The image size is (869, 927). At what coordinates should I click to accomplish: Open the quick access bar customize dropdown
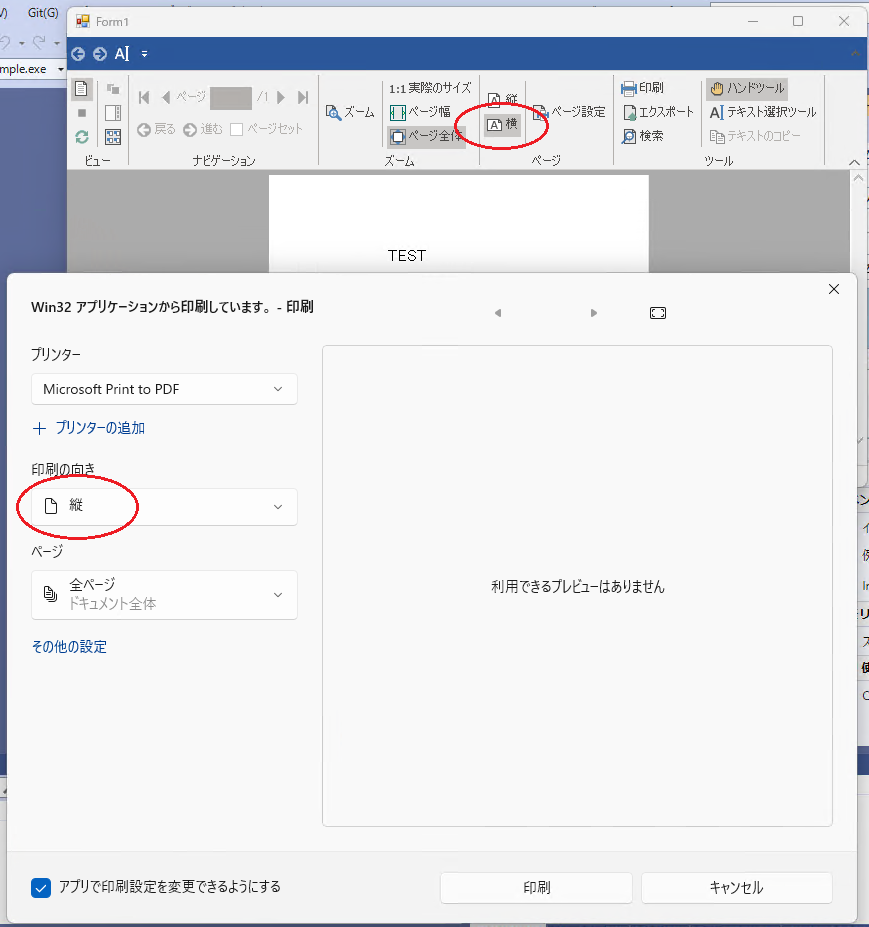pos(144,54)
